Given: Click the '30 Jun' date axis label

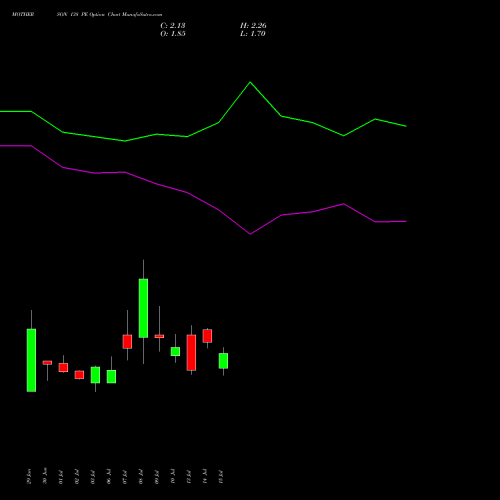Looking at the screenshot, I should [45, 476].
